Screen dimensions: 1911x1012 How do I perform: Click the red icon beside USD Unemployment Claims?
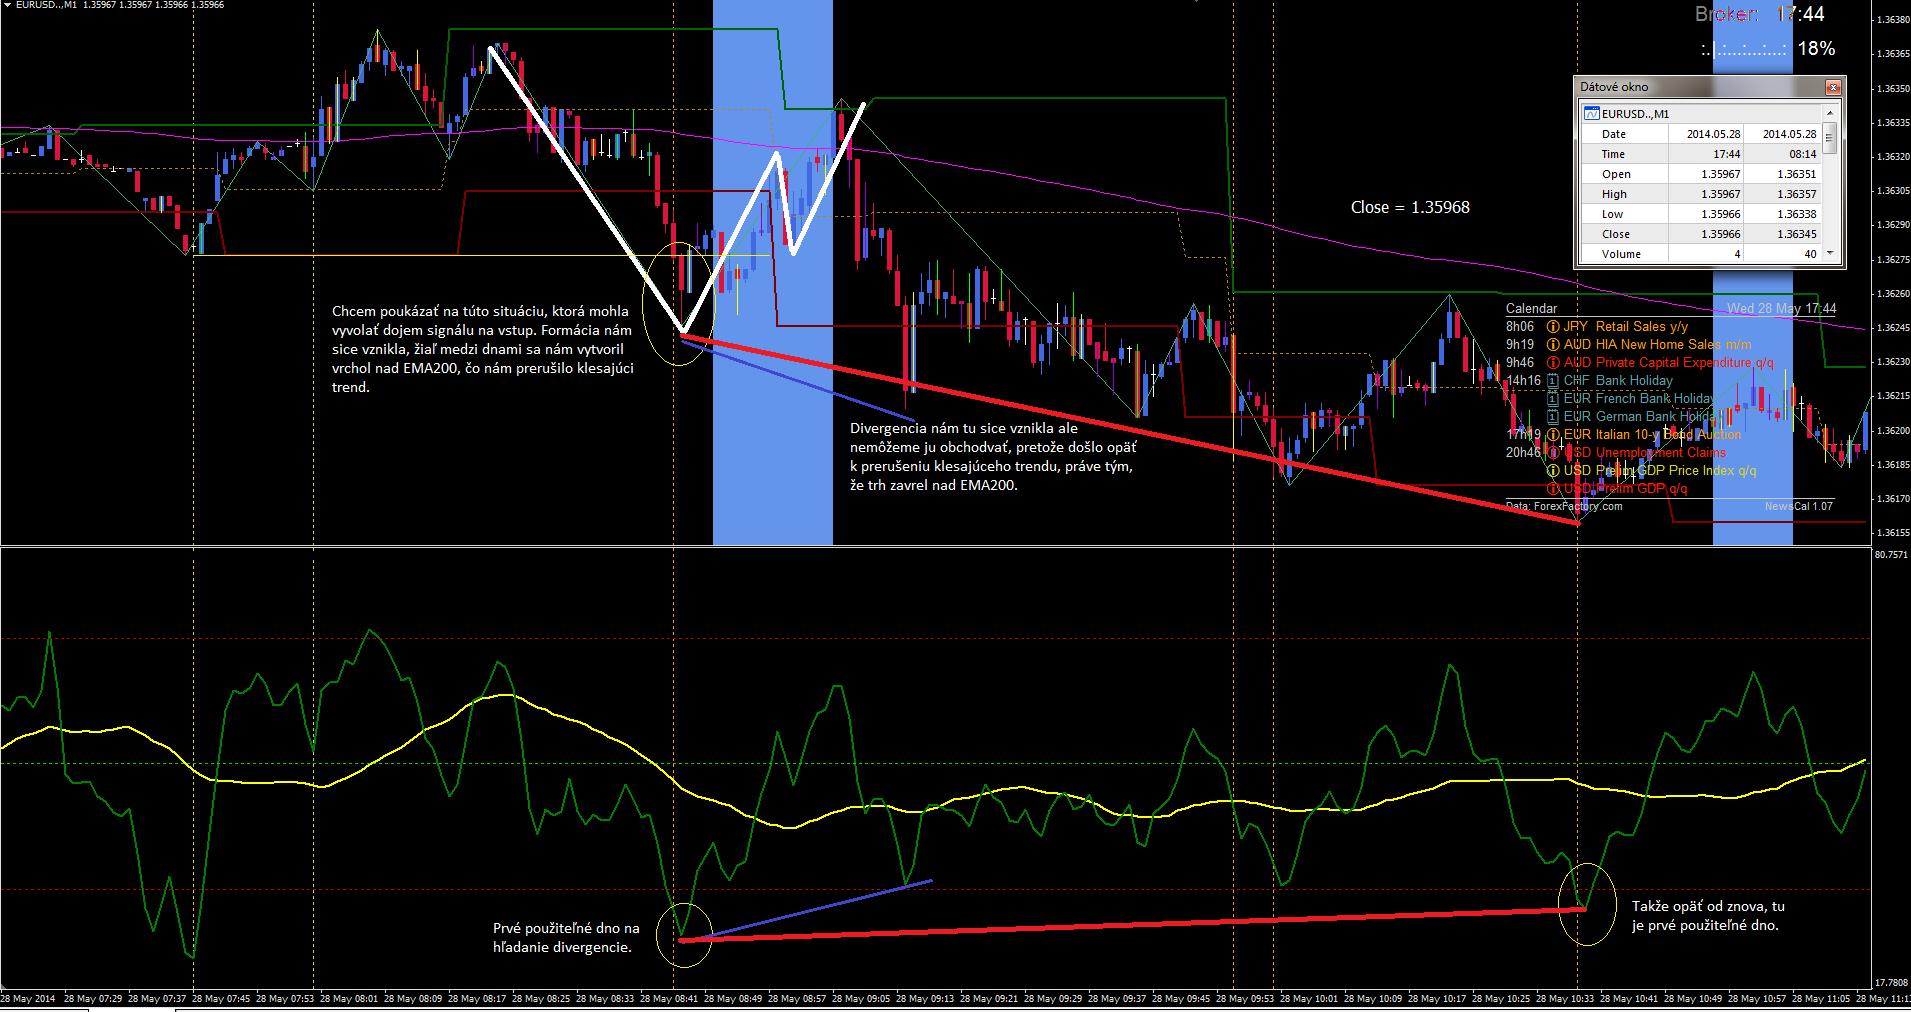(x=1553, y=453)
